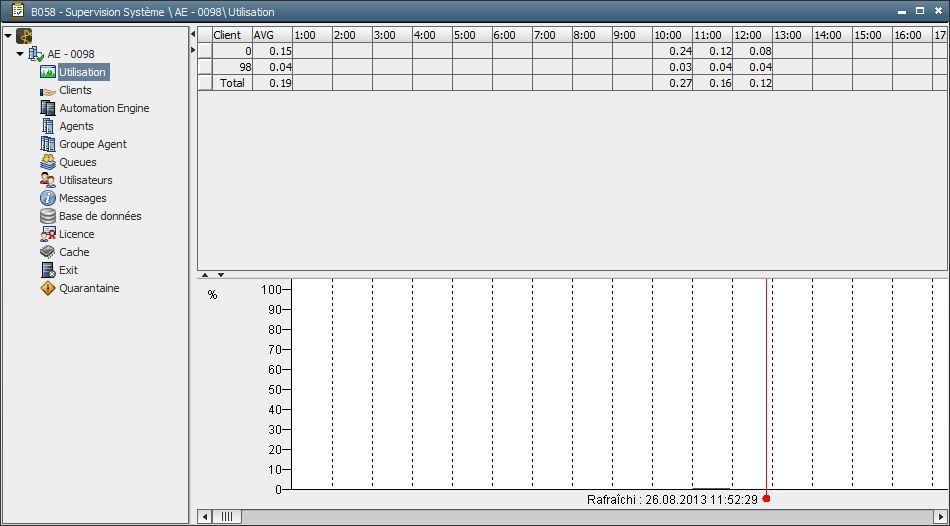The height and width of the screenshot is (526, 950).
Task: Click the Quarantaine warning icon
Action: pyautogui.click(x=48, y=288)
